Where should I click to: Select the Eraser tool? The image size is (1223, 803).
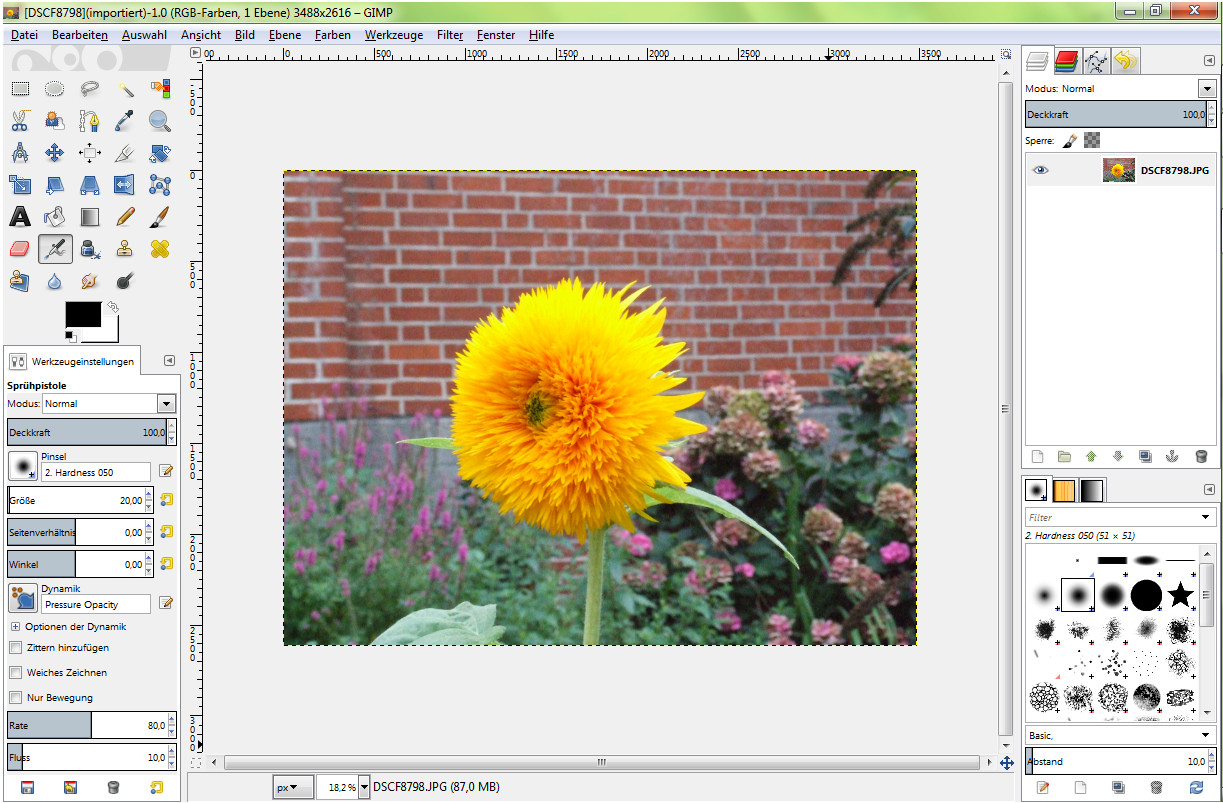19,248
